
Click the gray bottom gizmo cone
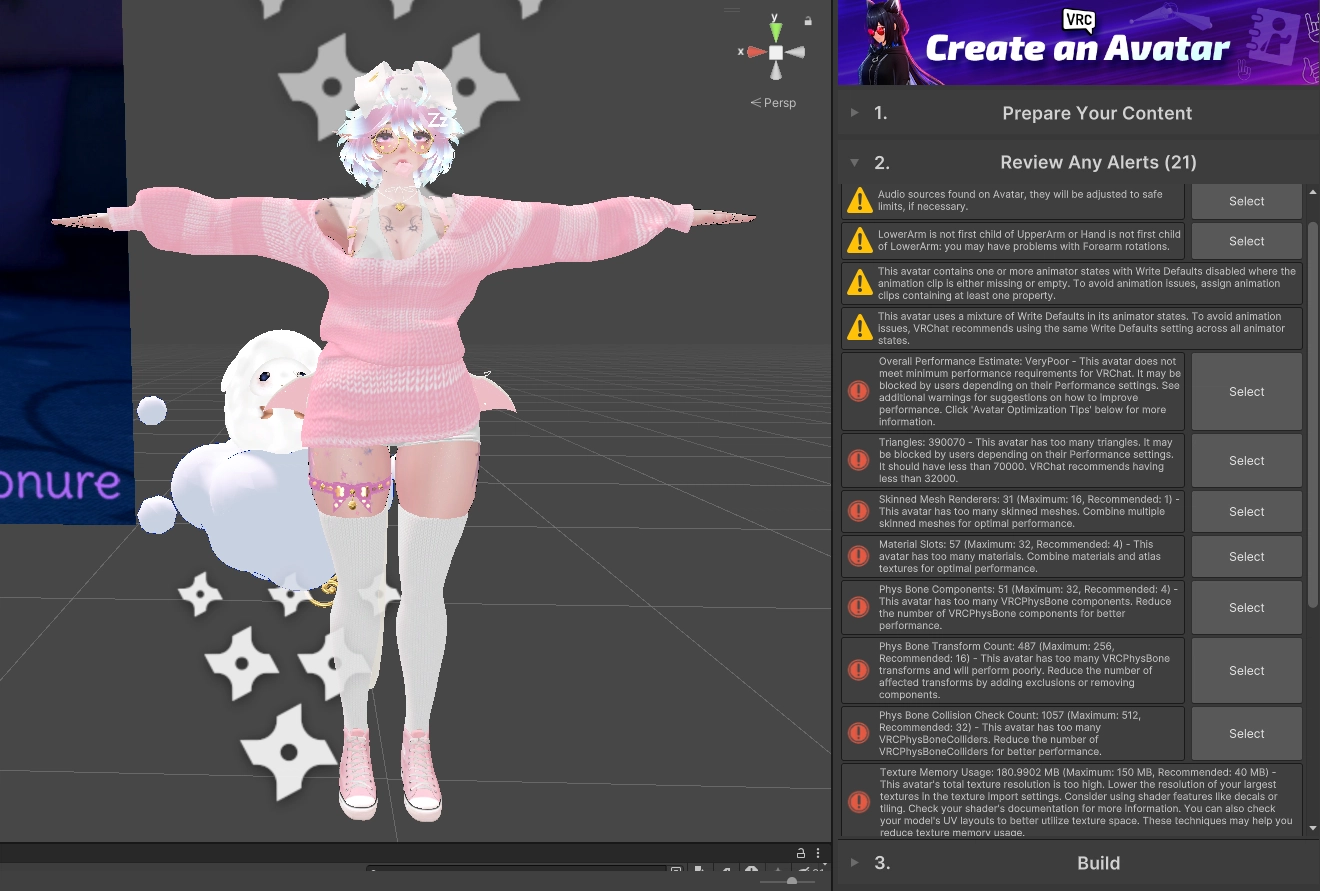(x=776, y=71)
